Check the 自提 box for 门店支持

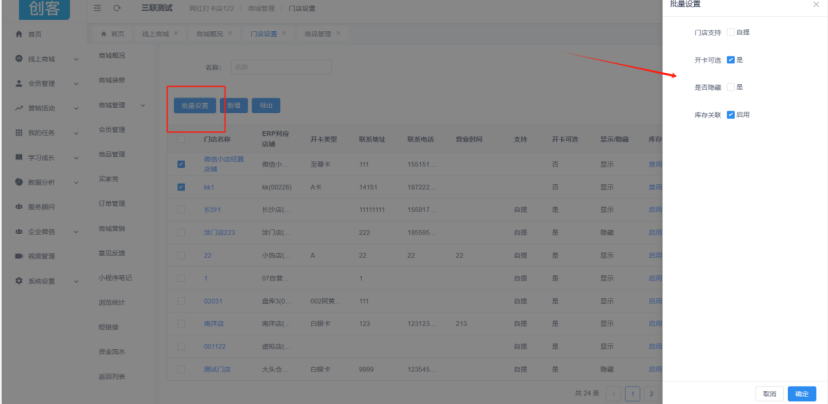(731, 33)
